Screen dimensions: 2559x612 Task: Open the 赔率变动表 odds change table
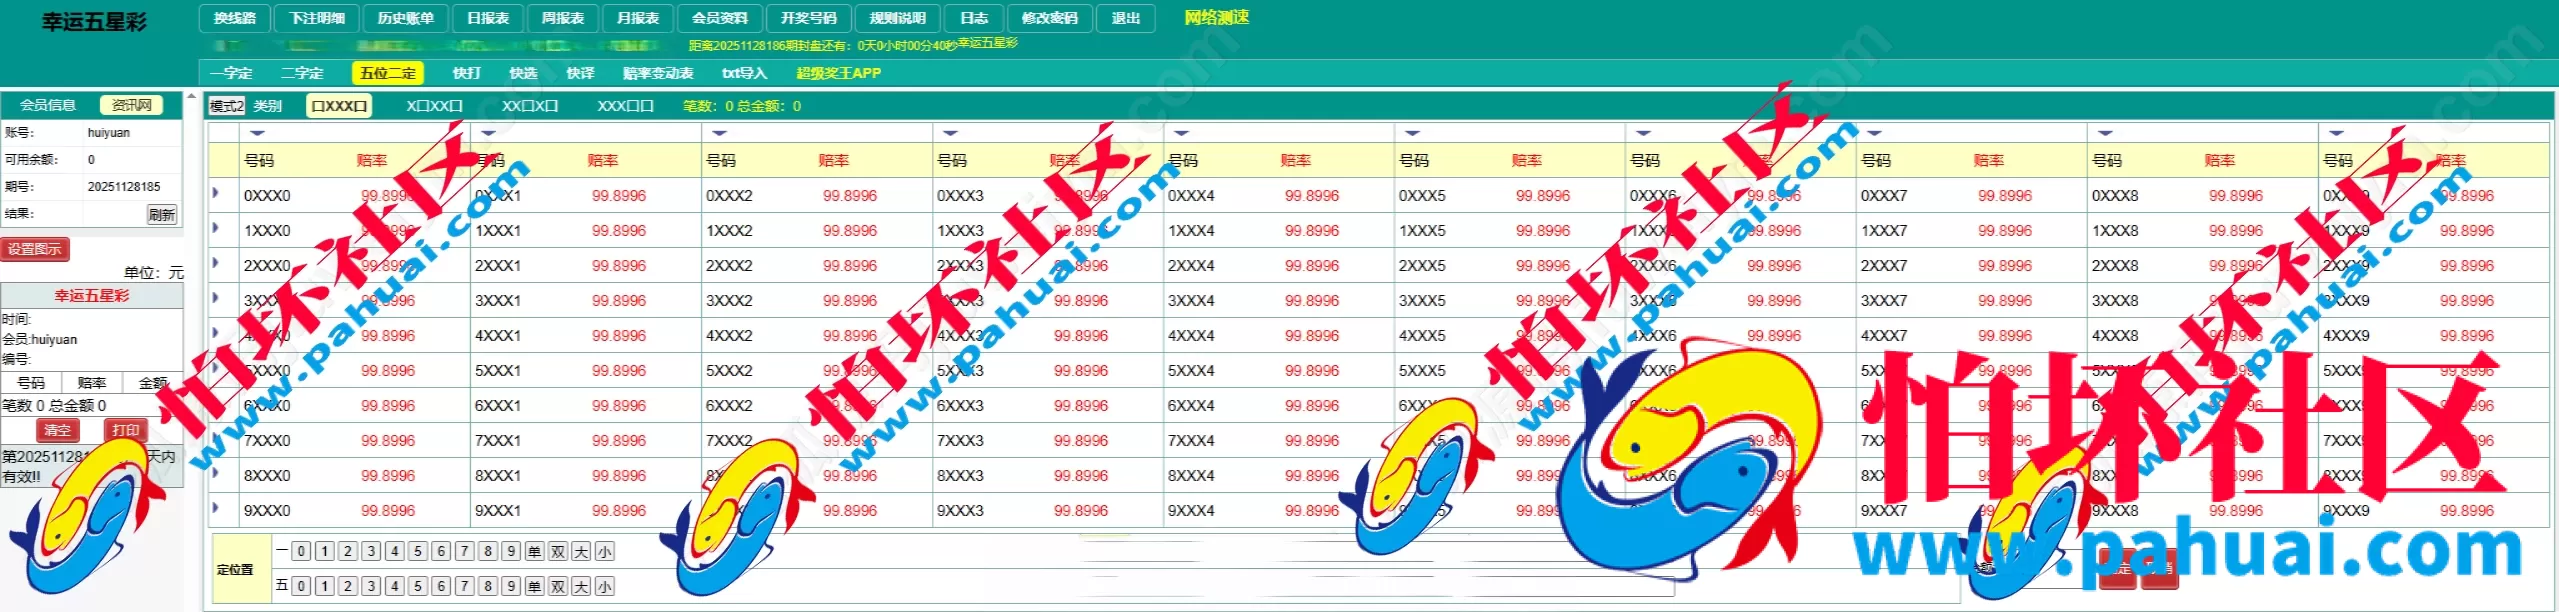pyautogui.click(x=658, y=73)
